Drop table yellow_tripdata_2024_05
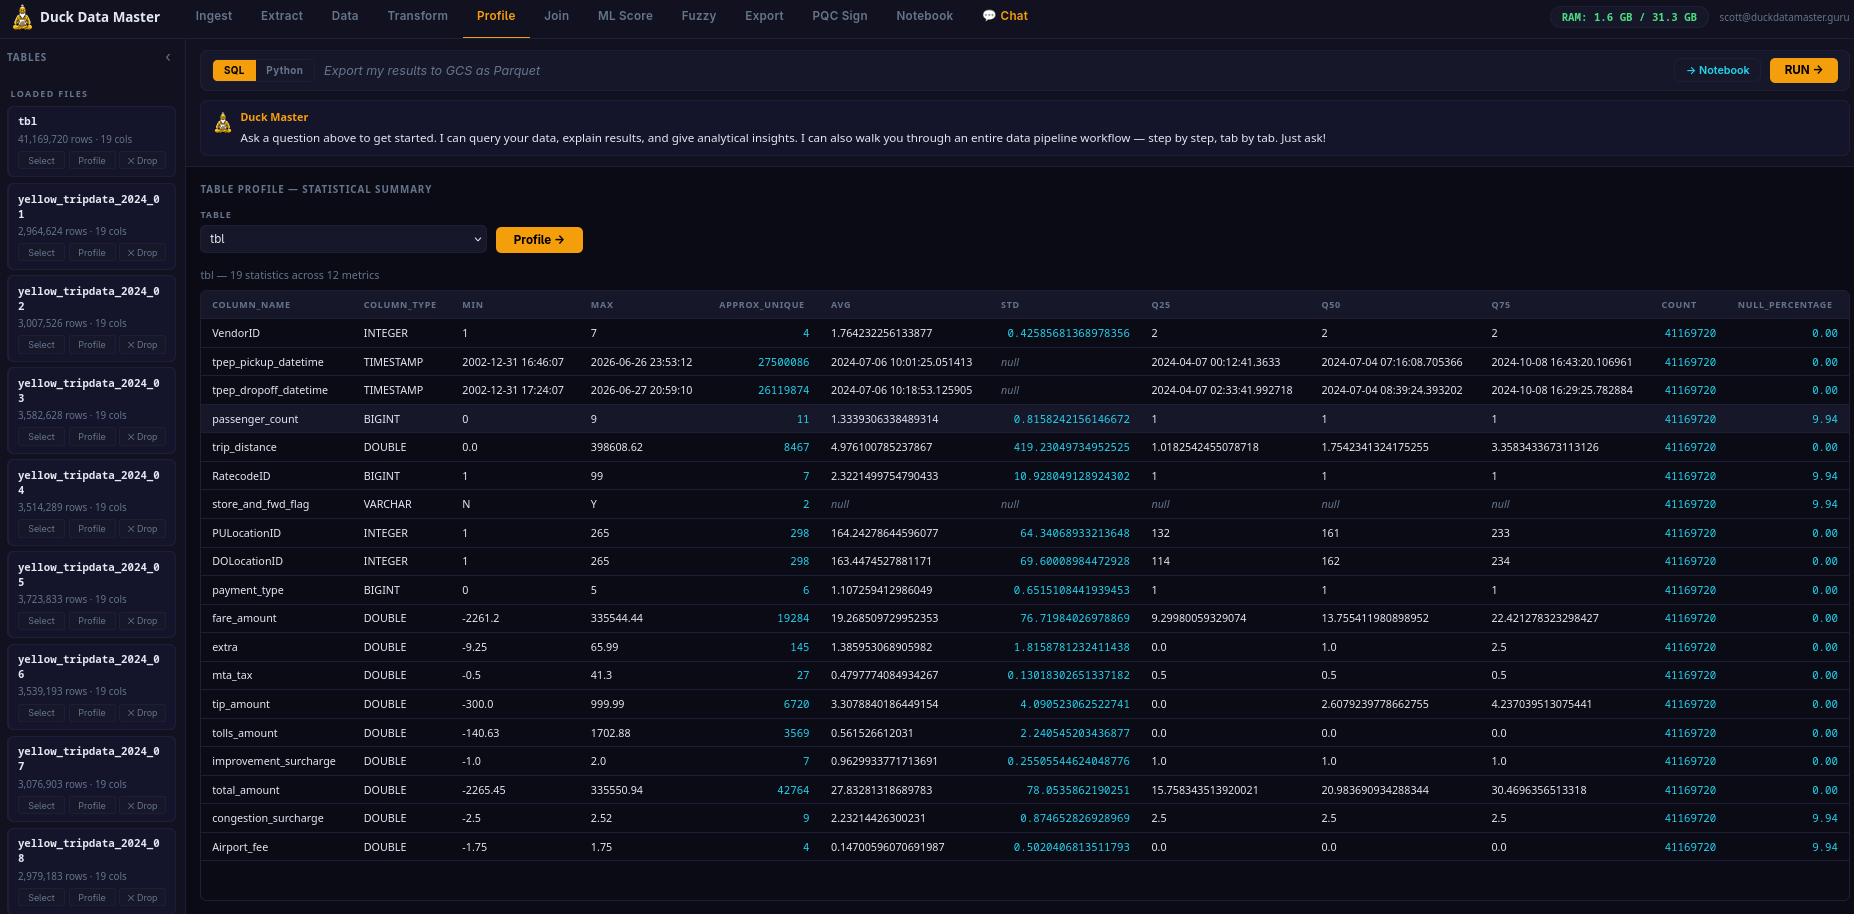The height and width of the screenshot is (914, 1854). tap(143, 621)
